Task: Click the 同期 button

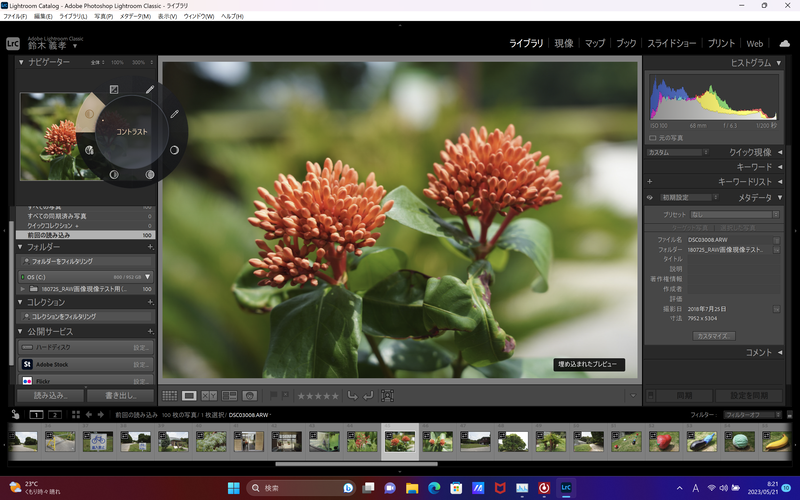Action: pos(684,396)
